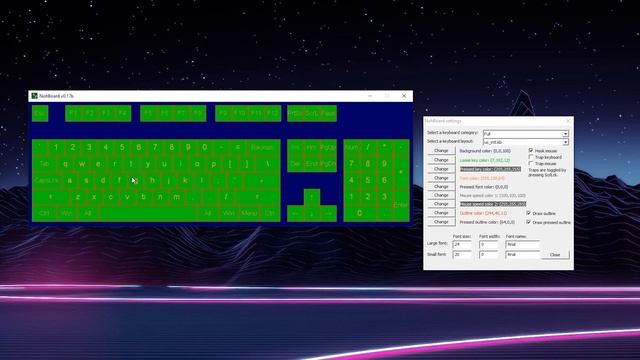
Task: Click the numpad Enter key
Action: tap(401, 205)
